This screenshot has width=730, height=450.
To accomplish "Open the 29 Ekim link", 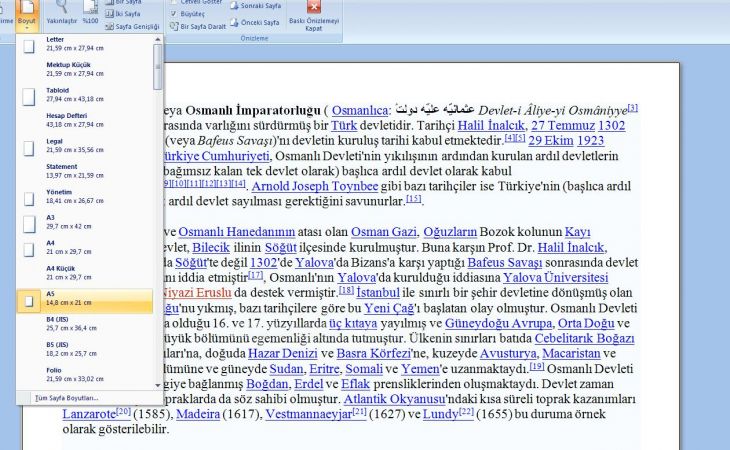I will 551,141.
